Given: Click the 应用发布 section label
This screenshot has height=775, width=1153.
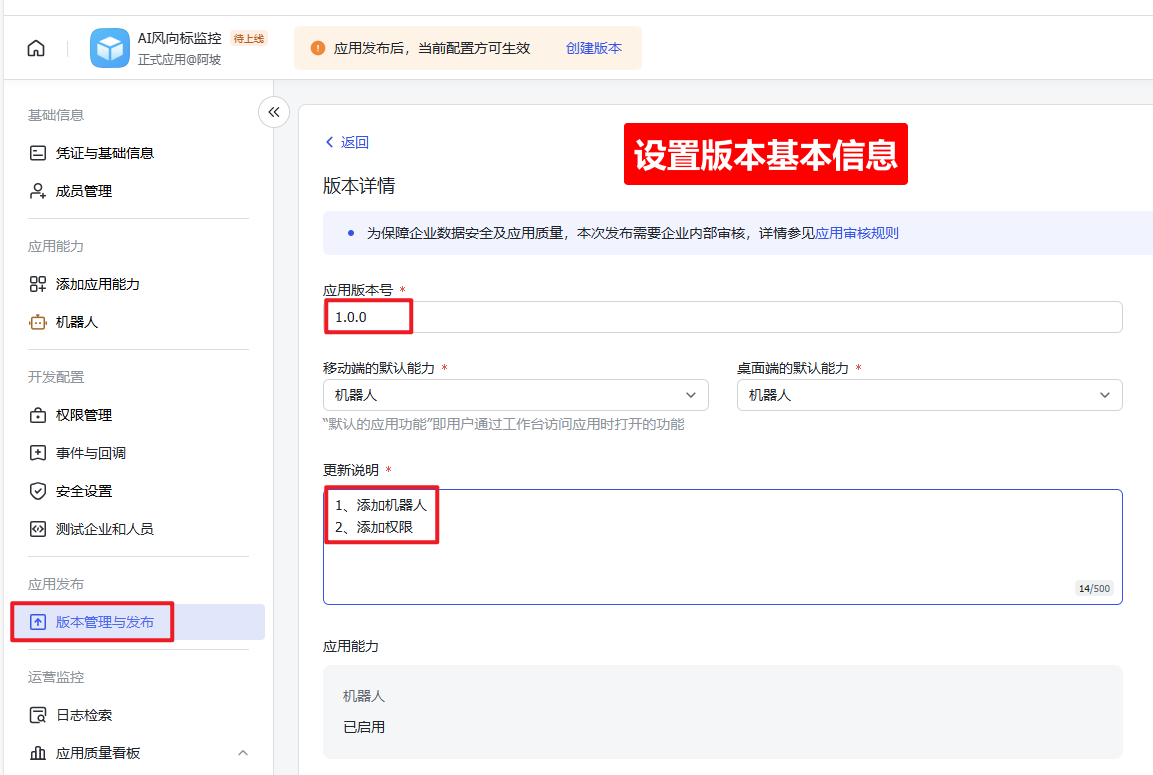Looking at the screenshot, I should [x=56, y=585].
